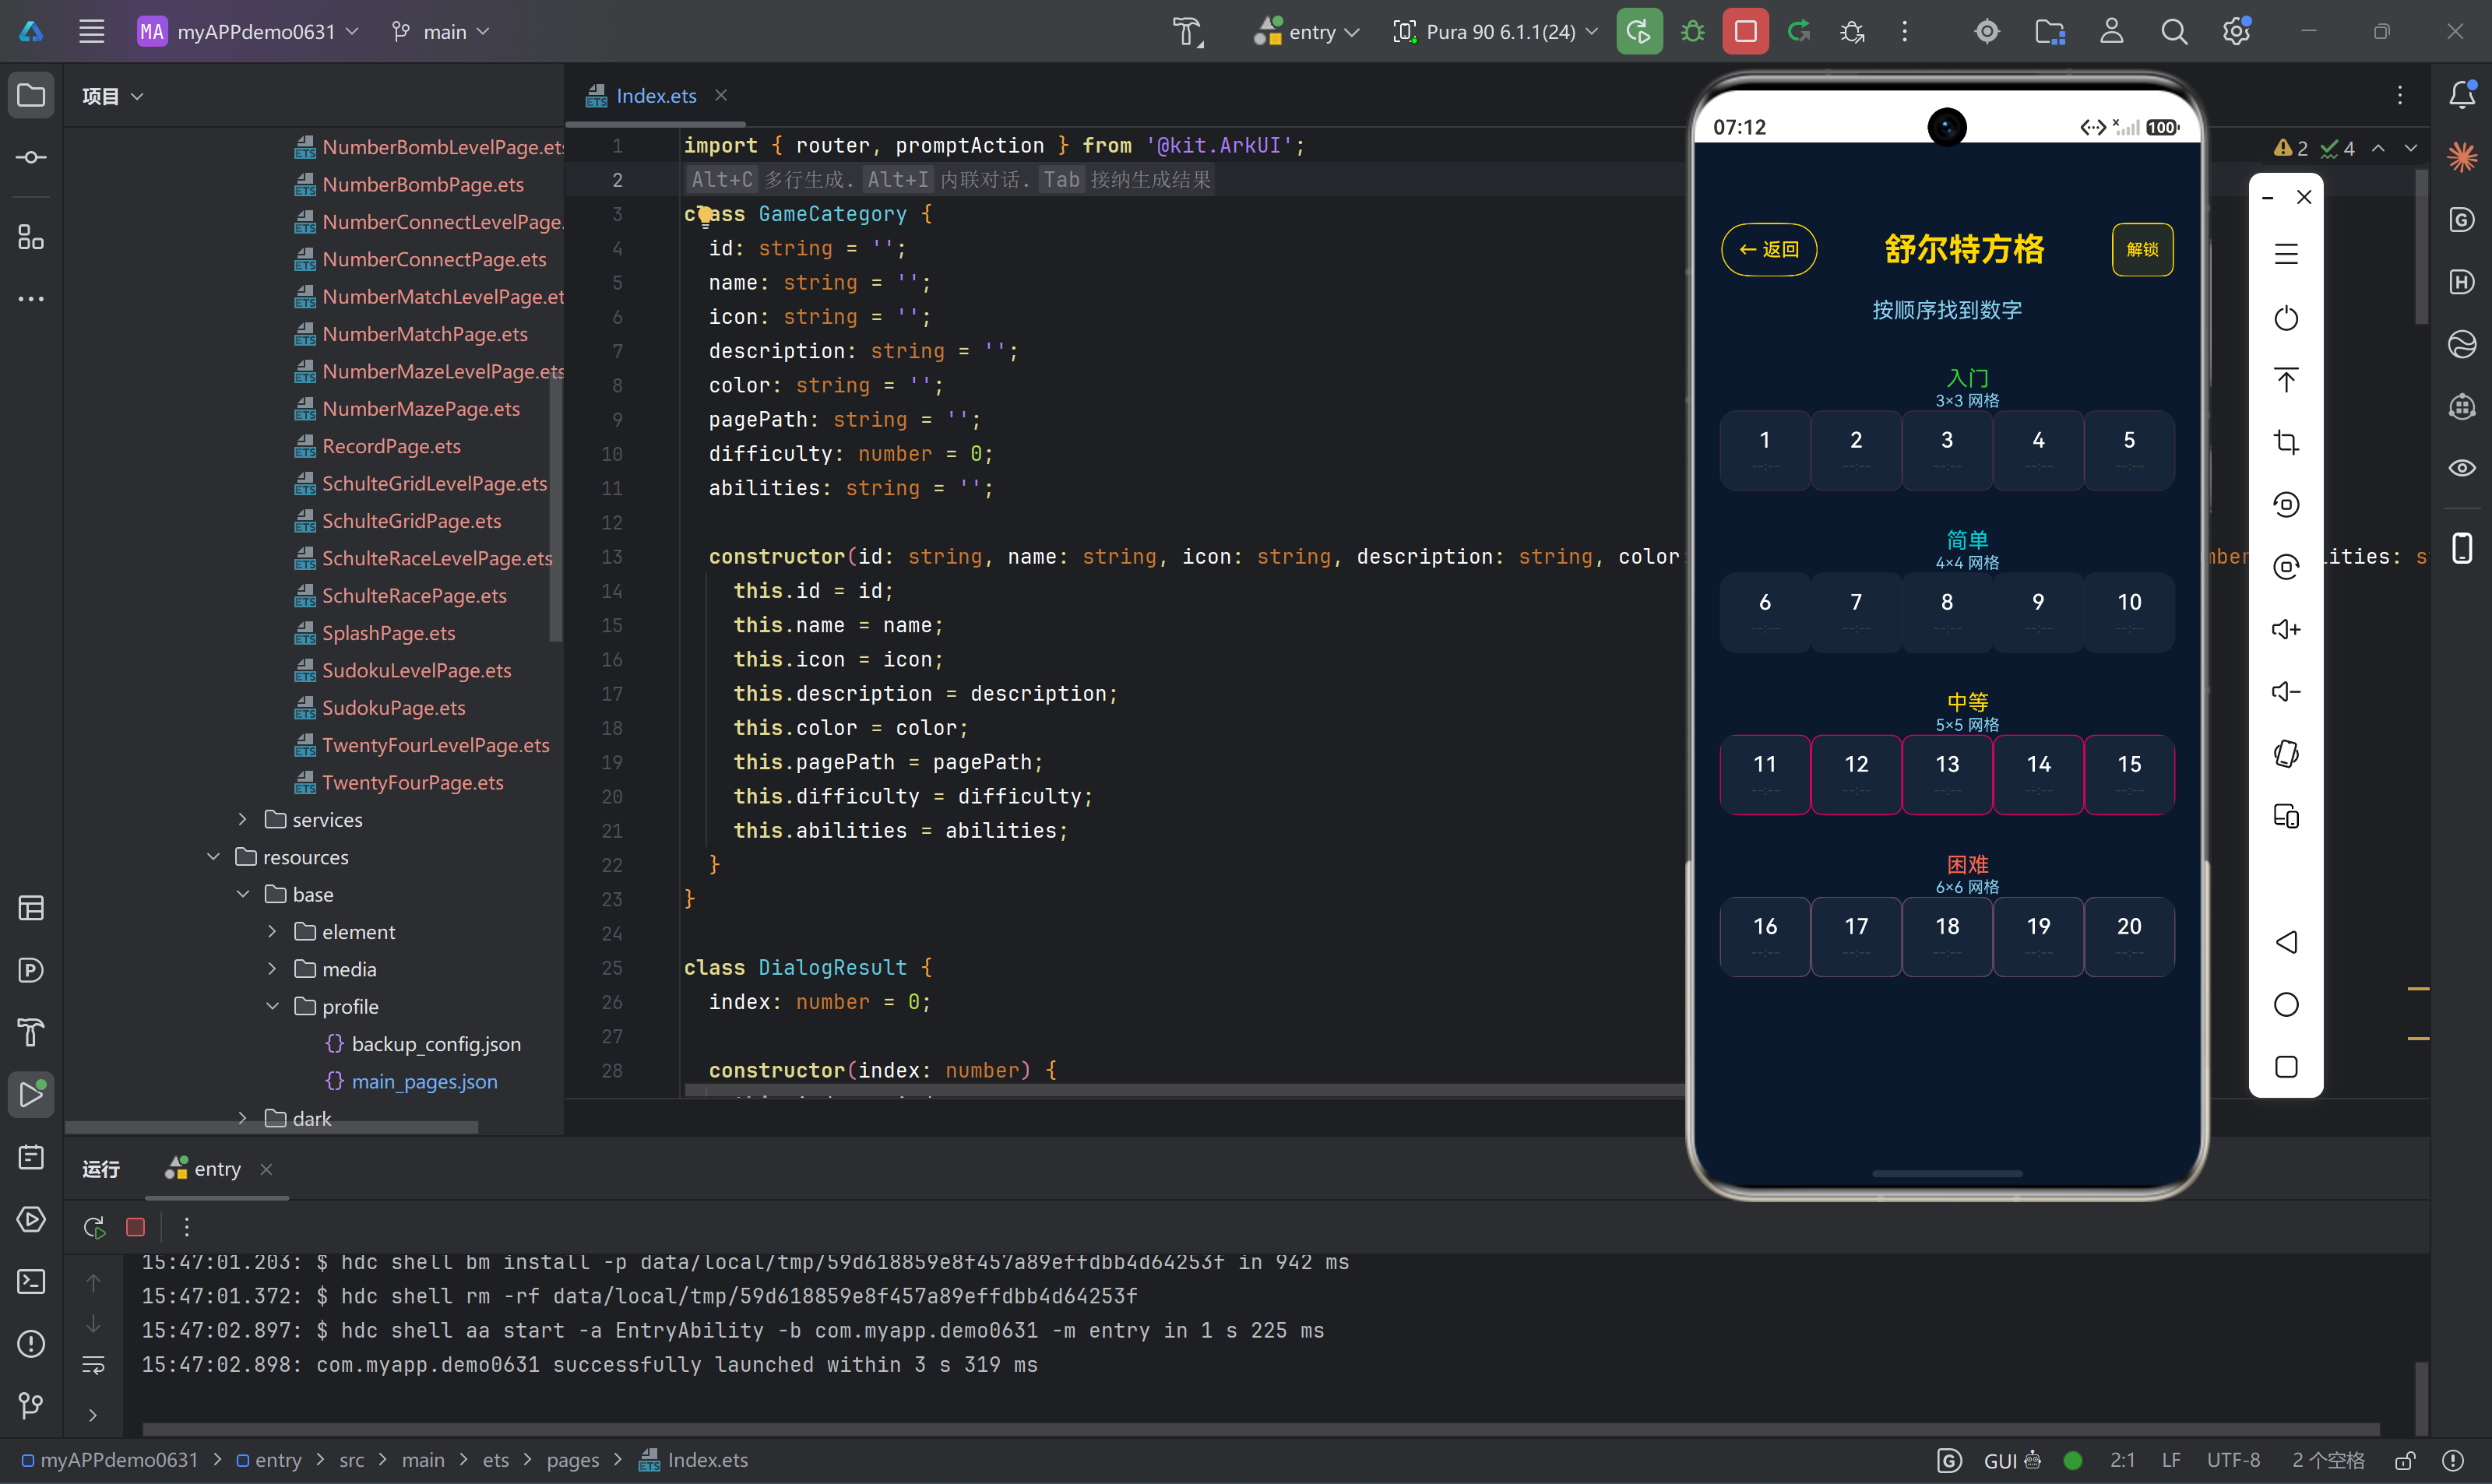Stop the running app with red square
This screenshot has height=1484, width=2492.
tap(1745, 32)
